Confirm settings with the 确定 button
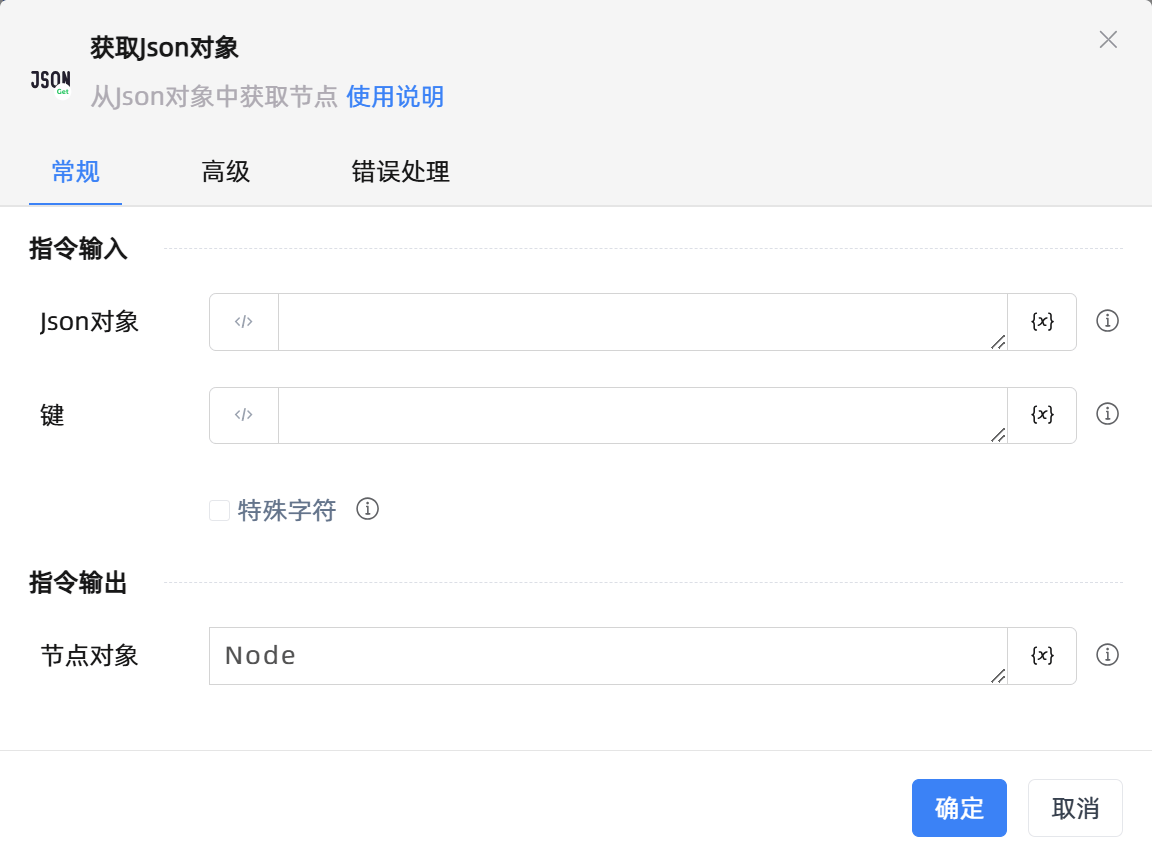Viewport: 1152px width, 866px height. click(x=959, y=808)
